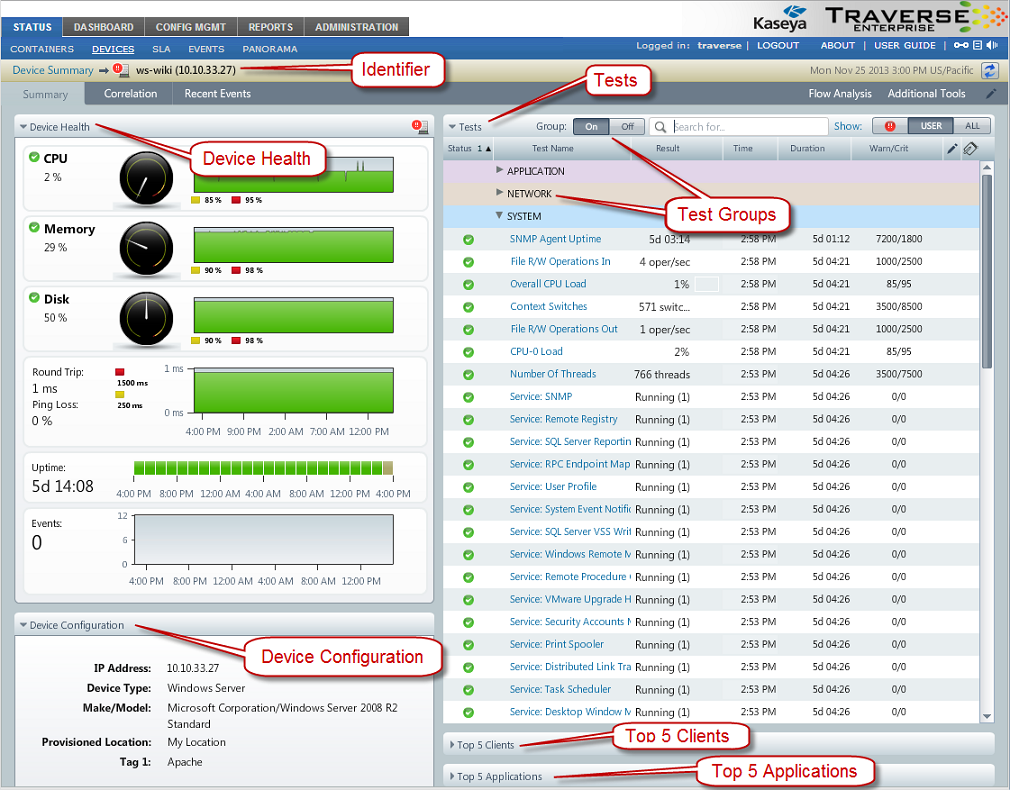Screen dimensions: 1010x790
Task: Click the tag icon in Tests column header
Action: 970,149
